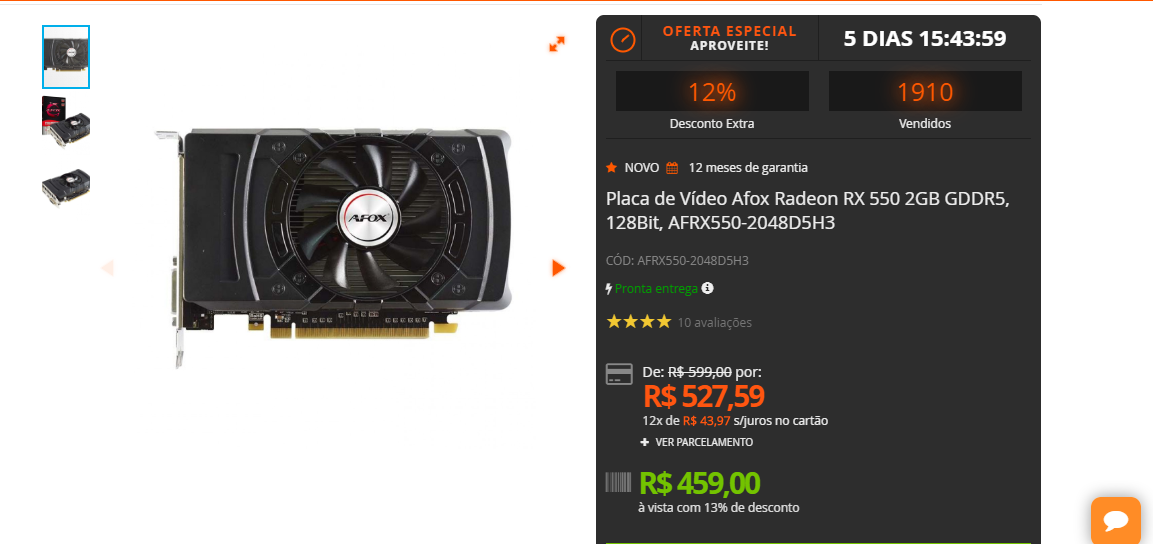The image size is (1153, 544).
Task: Click the faded left arrow for previous image
Action: tap(107, 268)
